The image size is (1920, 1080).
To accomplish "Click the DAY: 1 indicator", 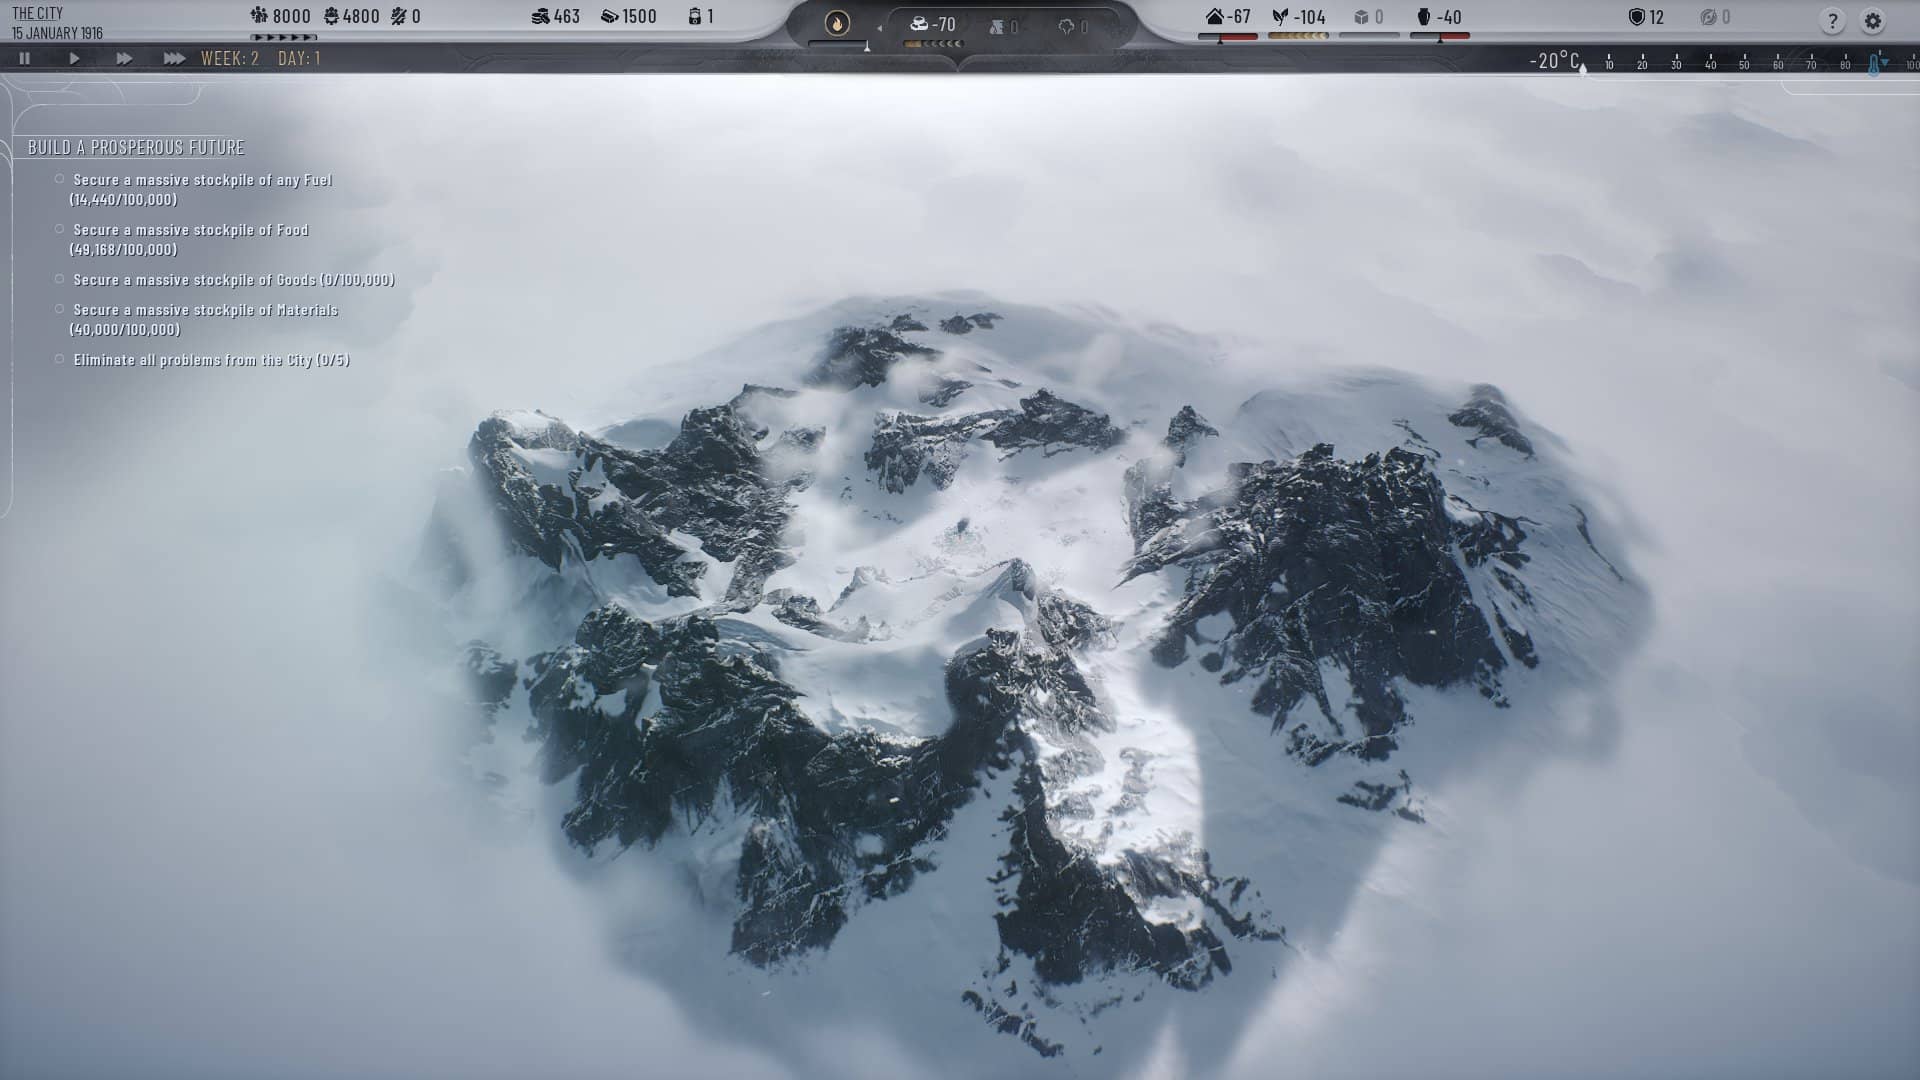I will (x=299, y=59).
